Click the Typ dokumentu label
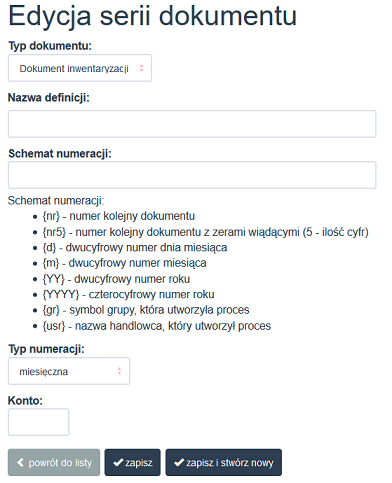This screenshot has height=483, width=392. (x=50, y=46)
